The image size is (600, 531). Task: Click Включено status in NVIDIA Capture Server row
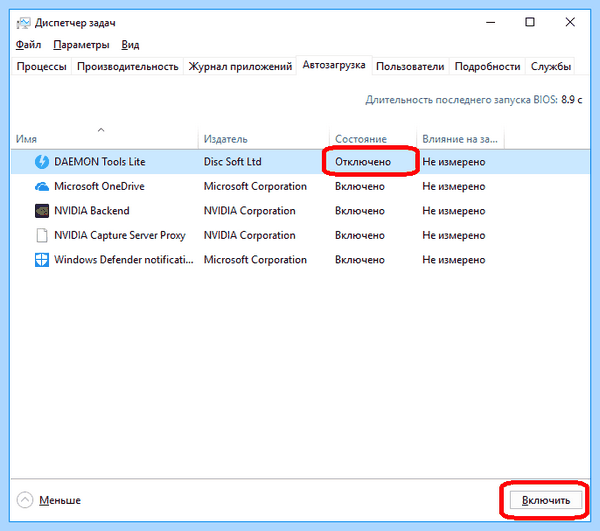(x=360, y=235)
